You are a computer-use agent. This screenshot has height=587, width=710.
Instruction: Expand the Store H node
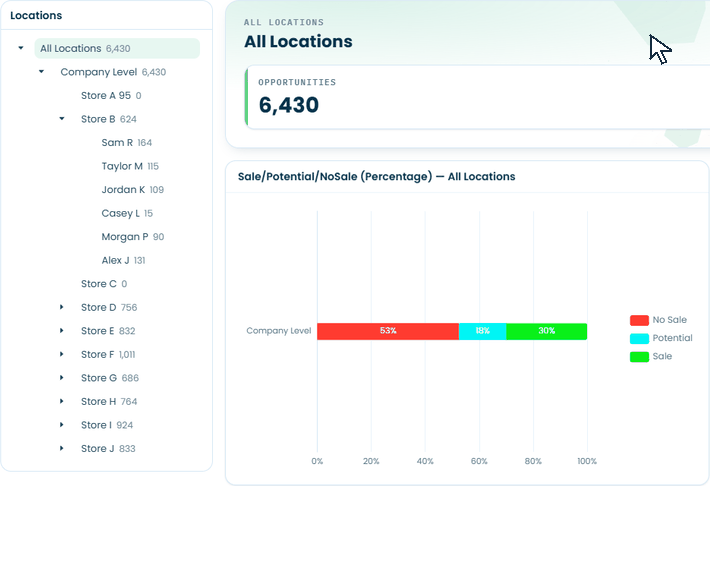click(62, 401)
